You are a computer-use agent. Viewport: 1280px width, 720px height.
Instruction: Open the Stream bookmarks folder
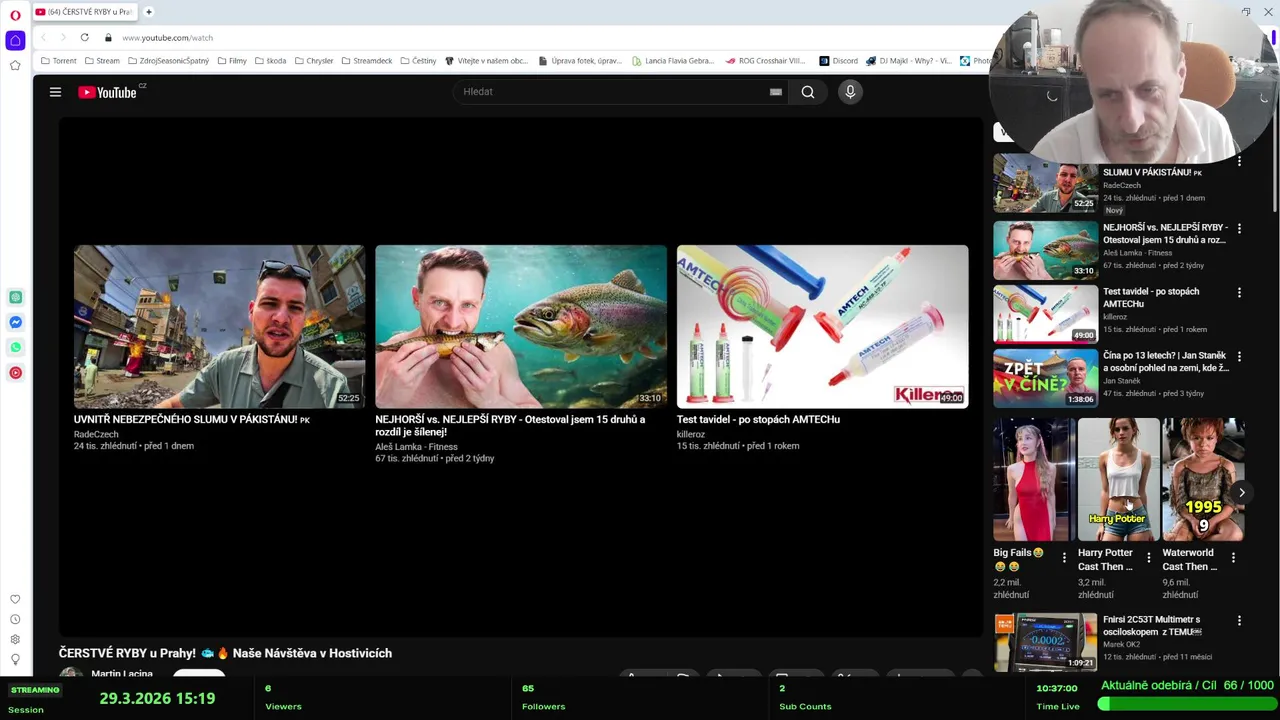[102, 61]
